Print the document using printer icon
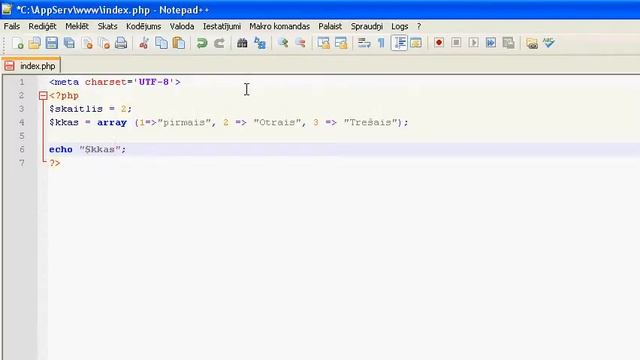Image resolution: width=640 pixels, height=360 pixels. click(121, 43)
